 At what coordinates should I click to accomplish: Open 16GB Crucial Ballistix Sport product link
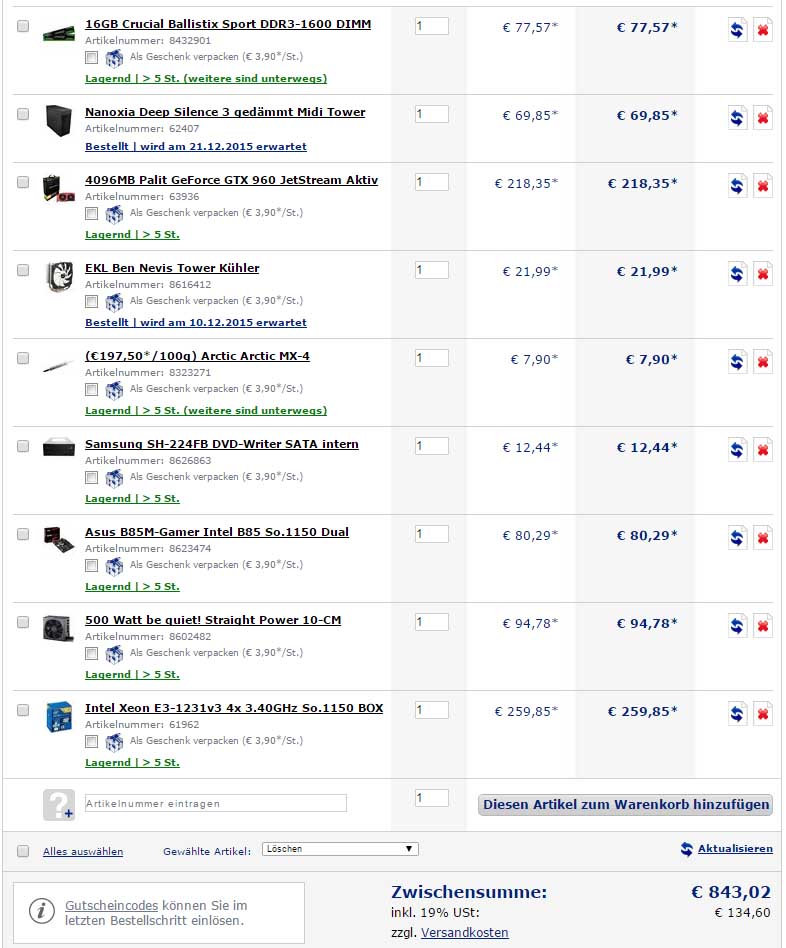228,24
